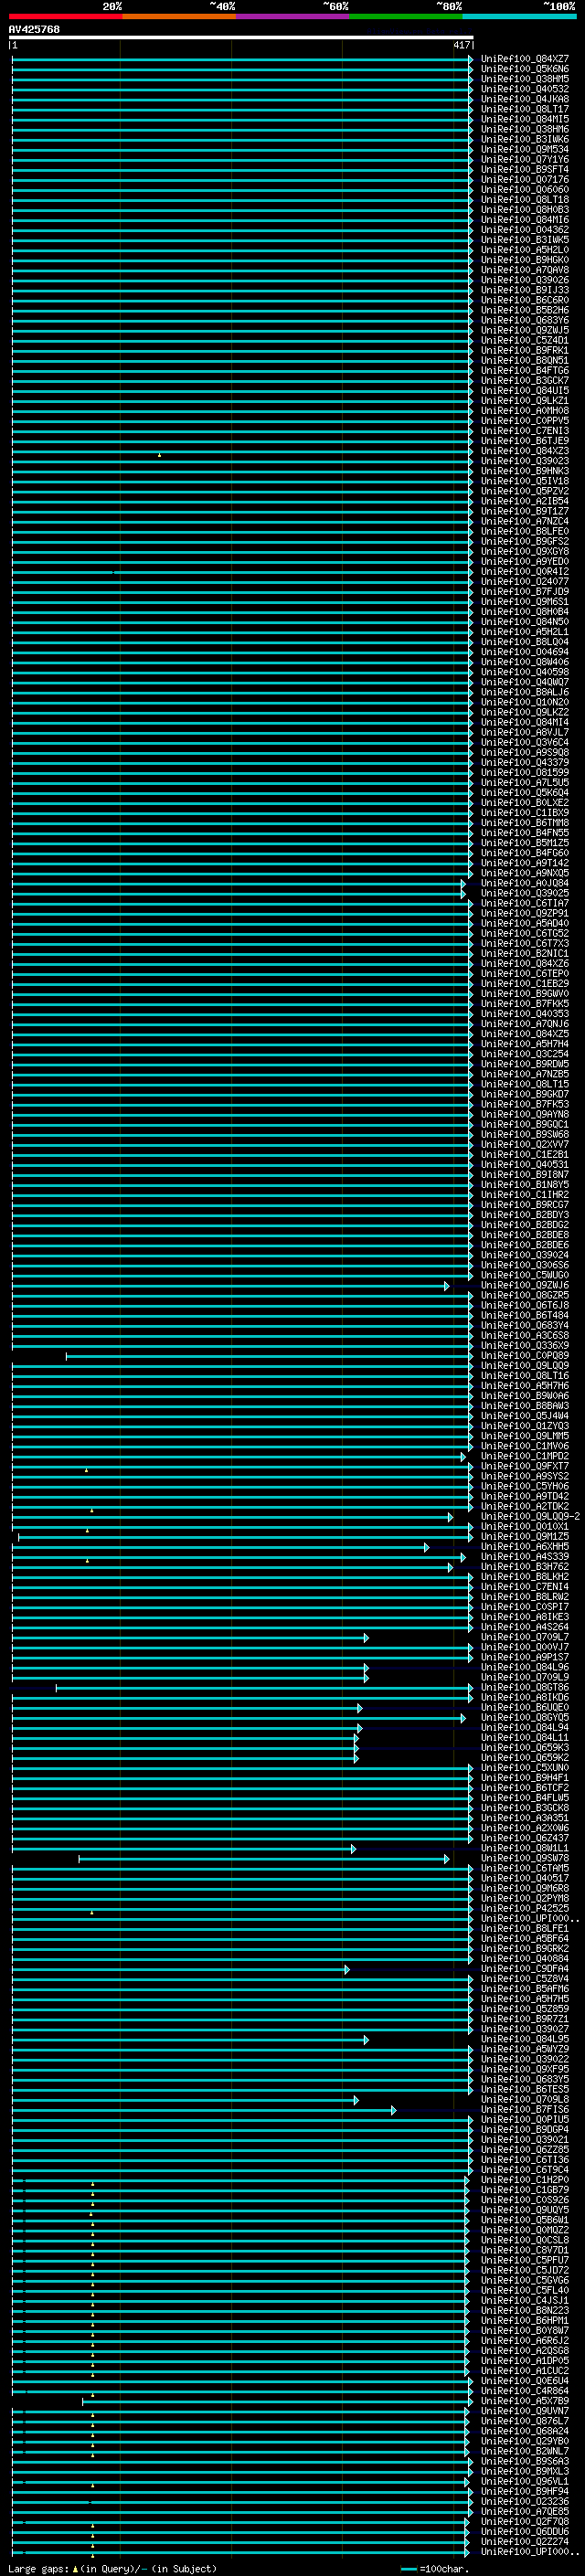This screenshot has height=2576, width=585.
Task: Select UniRef100_Q9M534 label
Action: pyautogui.click(x=525, y=149)
